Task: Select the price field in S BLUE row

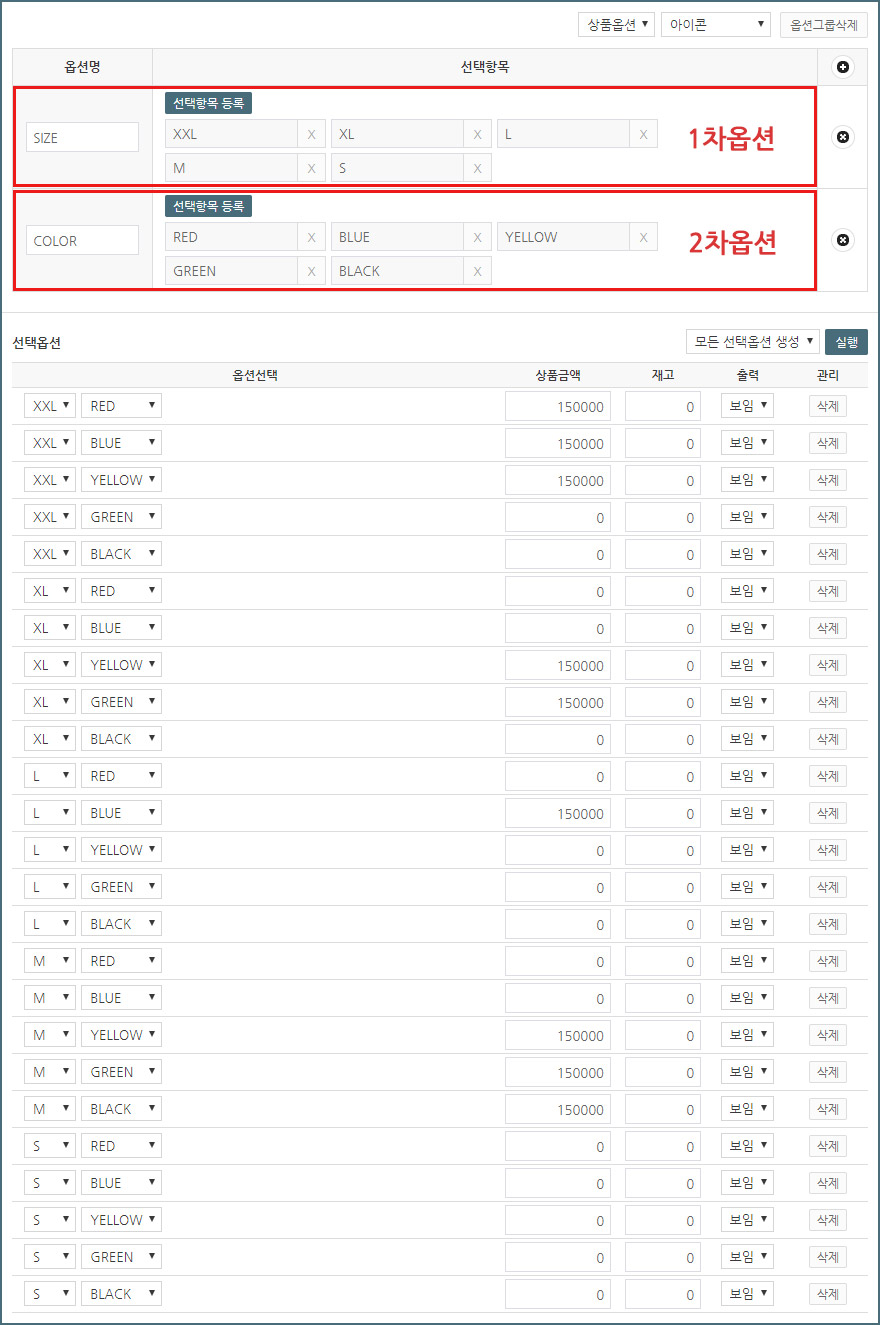Action: [558, 1183]
